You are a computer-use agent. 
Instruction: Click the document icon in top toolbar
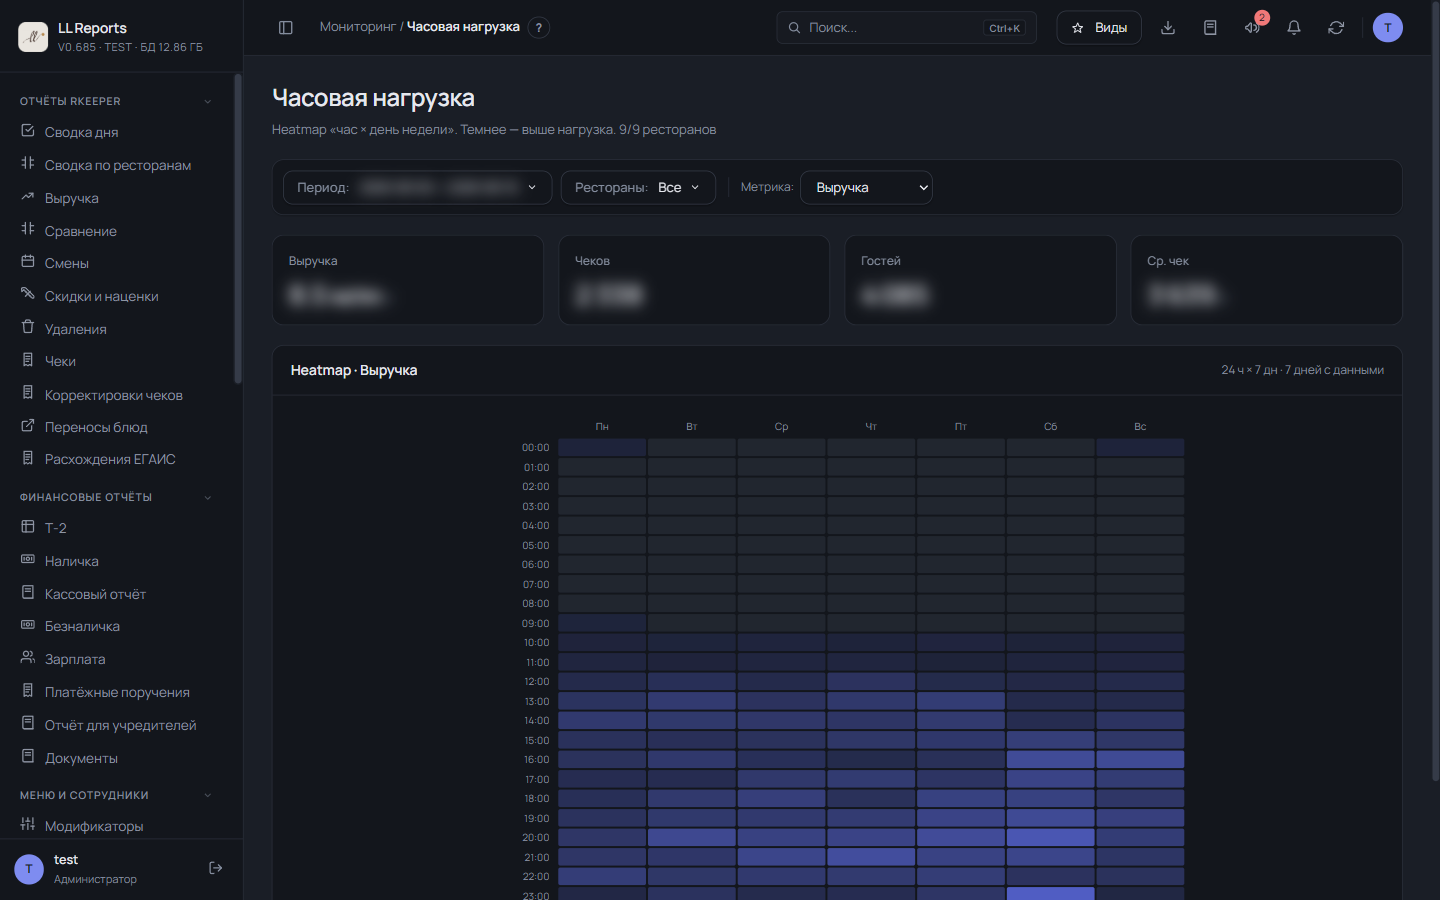(x=1210, y=28)
